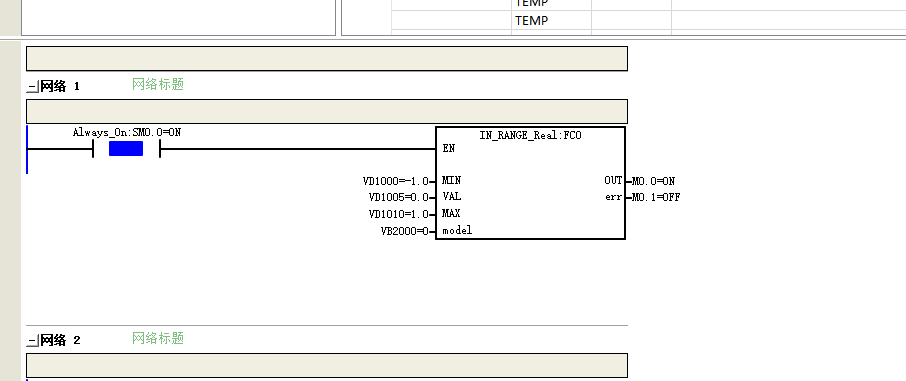This screenshot has width=906, height=381.
Task: Click the Always_On:SM0.0=ON contact label
Action: coord(127,132)
